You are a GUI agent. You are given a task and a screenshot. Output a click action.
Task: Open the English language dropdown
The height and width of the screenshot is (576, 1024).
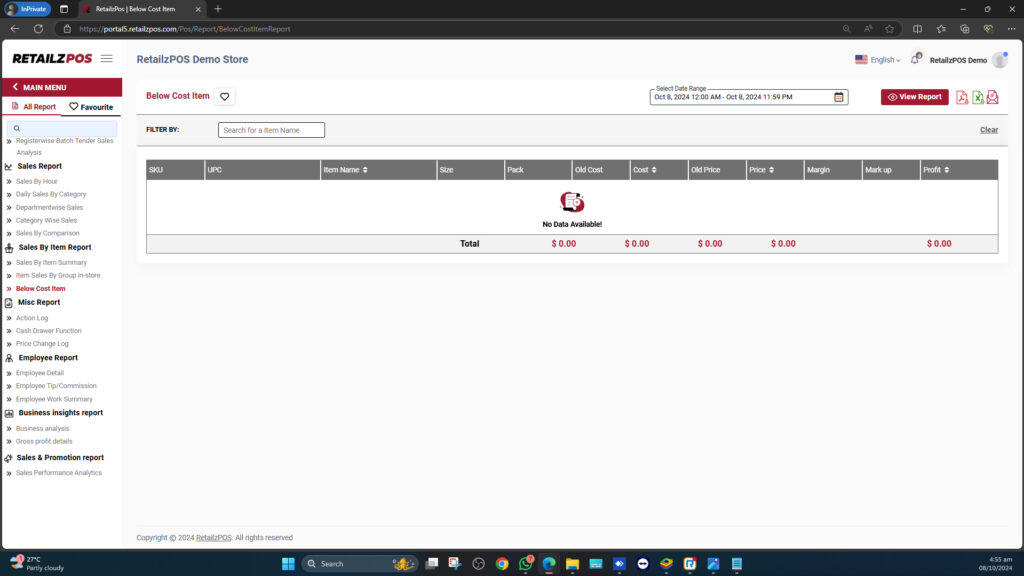(x=879, y=60)
